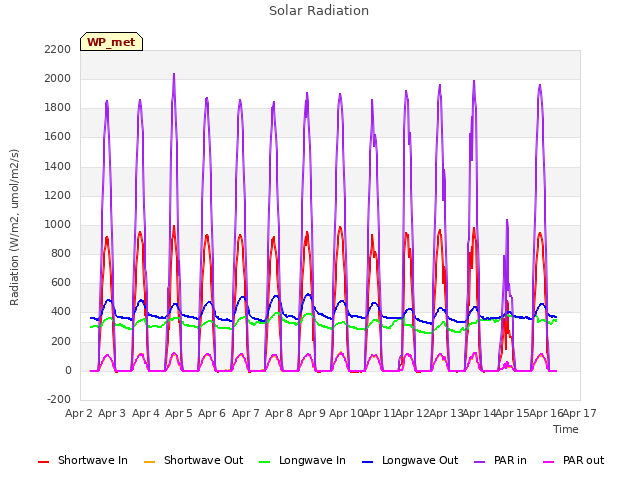
Task: Click the -200 y-axis tick label
Action: point(59,399)
